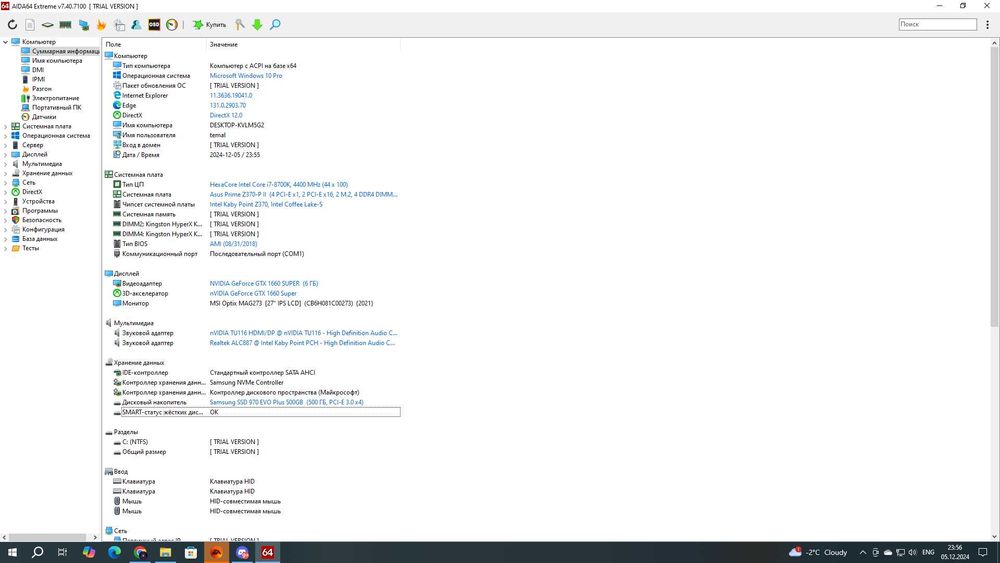
Task: Open the NVIDIA GeForce GTX 1660 SUPER (6 ГБ) link
Action: click(263, 284)
